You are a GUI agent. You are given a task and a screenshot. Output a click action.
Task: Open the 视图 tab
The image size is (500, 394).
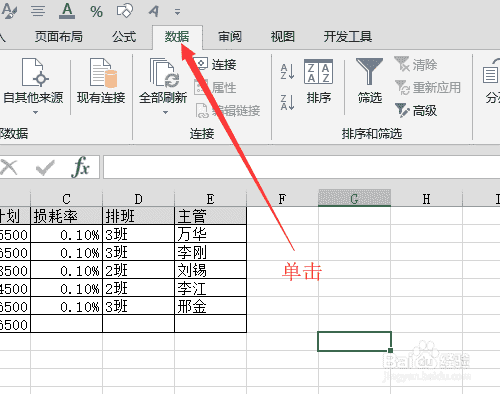pos(282,37)
